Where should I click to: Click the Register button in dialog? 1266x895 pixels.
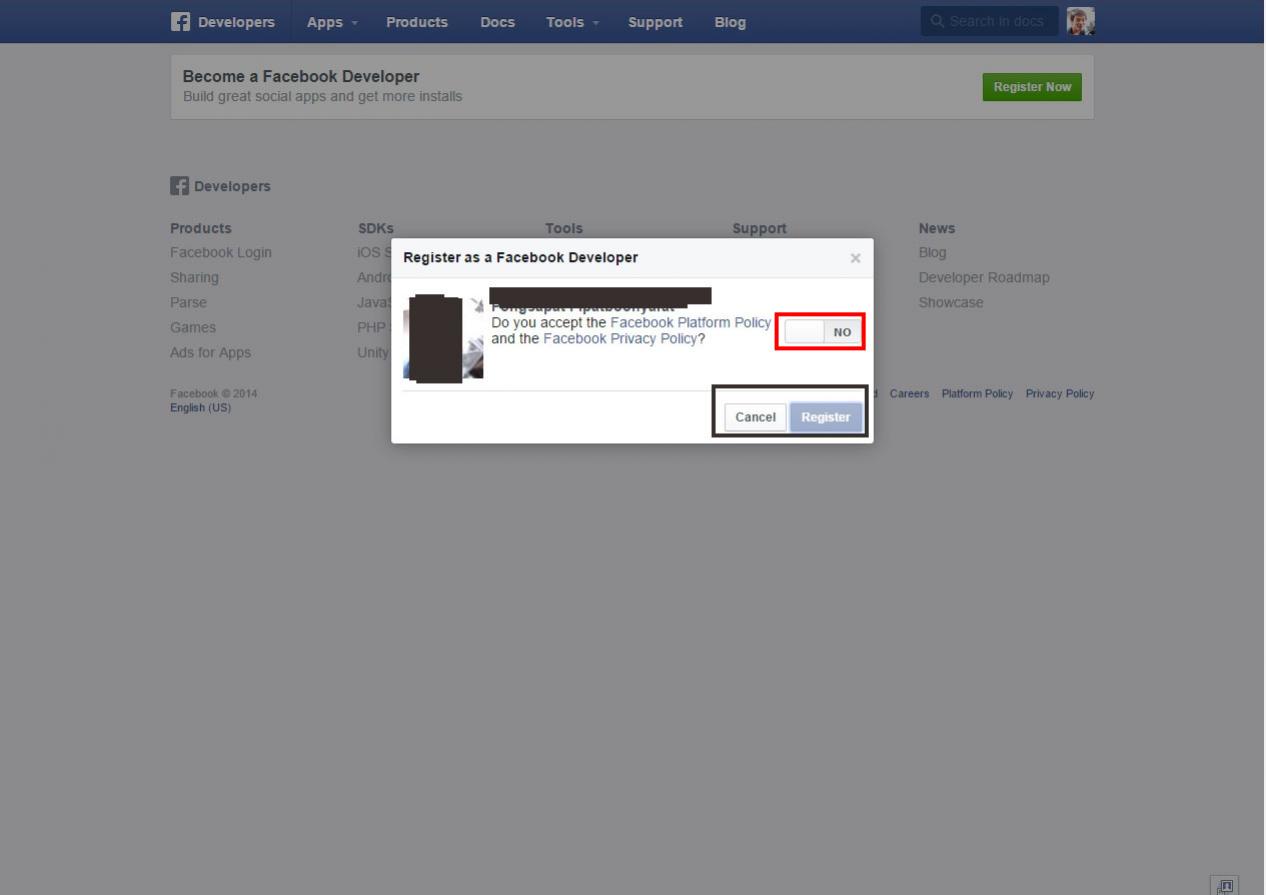click(x=826, y=417)
